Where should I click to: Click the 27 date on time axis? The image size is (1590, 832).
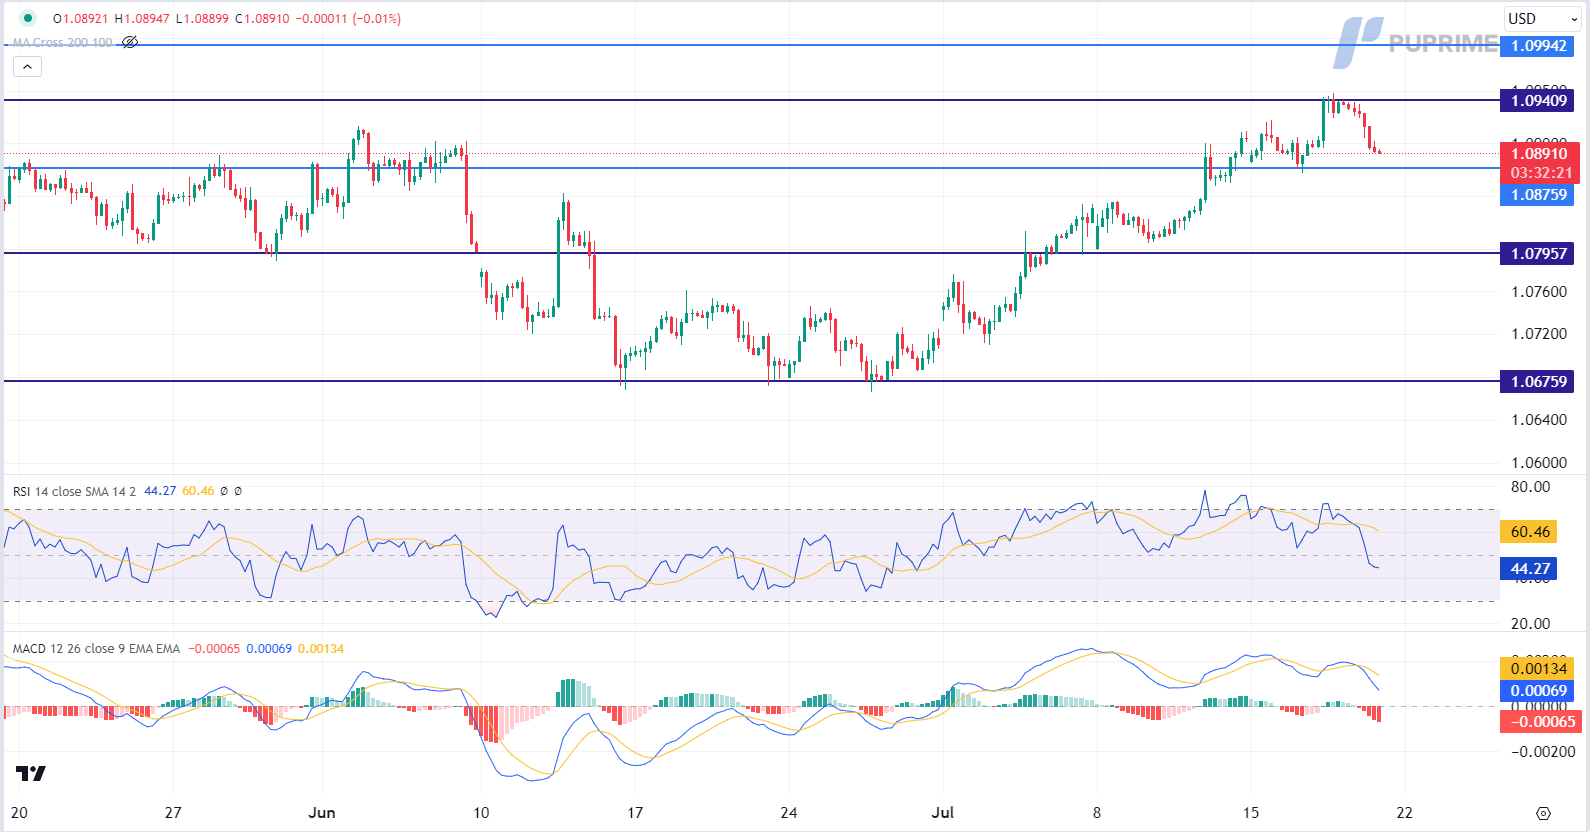click(x=173, y=813)
